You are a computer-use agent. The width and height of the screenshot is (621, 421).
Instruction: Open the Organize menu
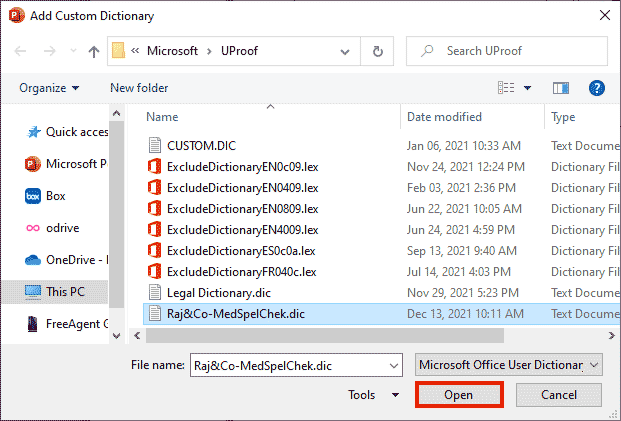(49, 88)
